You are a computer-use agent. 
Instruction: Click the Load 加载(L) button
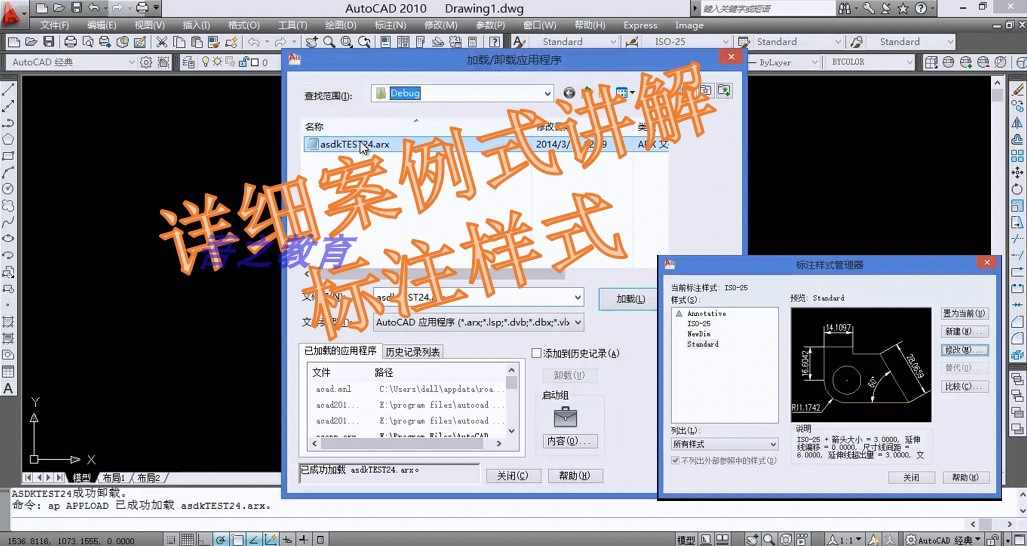point(631,299)
